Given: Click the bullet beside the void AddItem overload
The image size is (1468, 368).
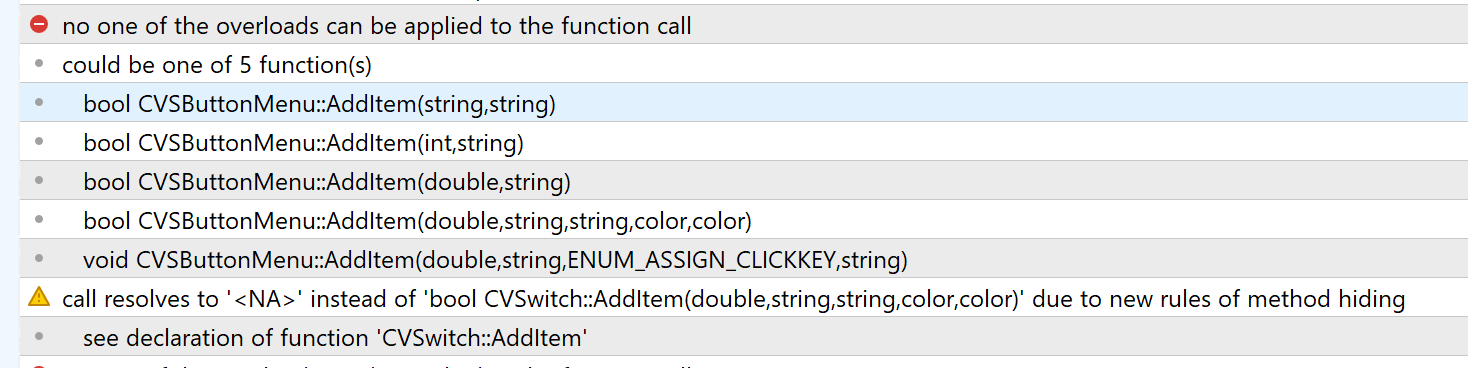Looking at the screenshot, I should tap(39, 259).
